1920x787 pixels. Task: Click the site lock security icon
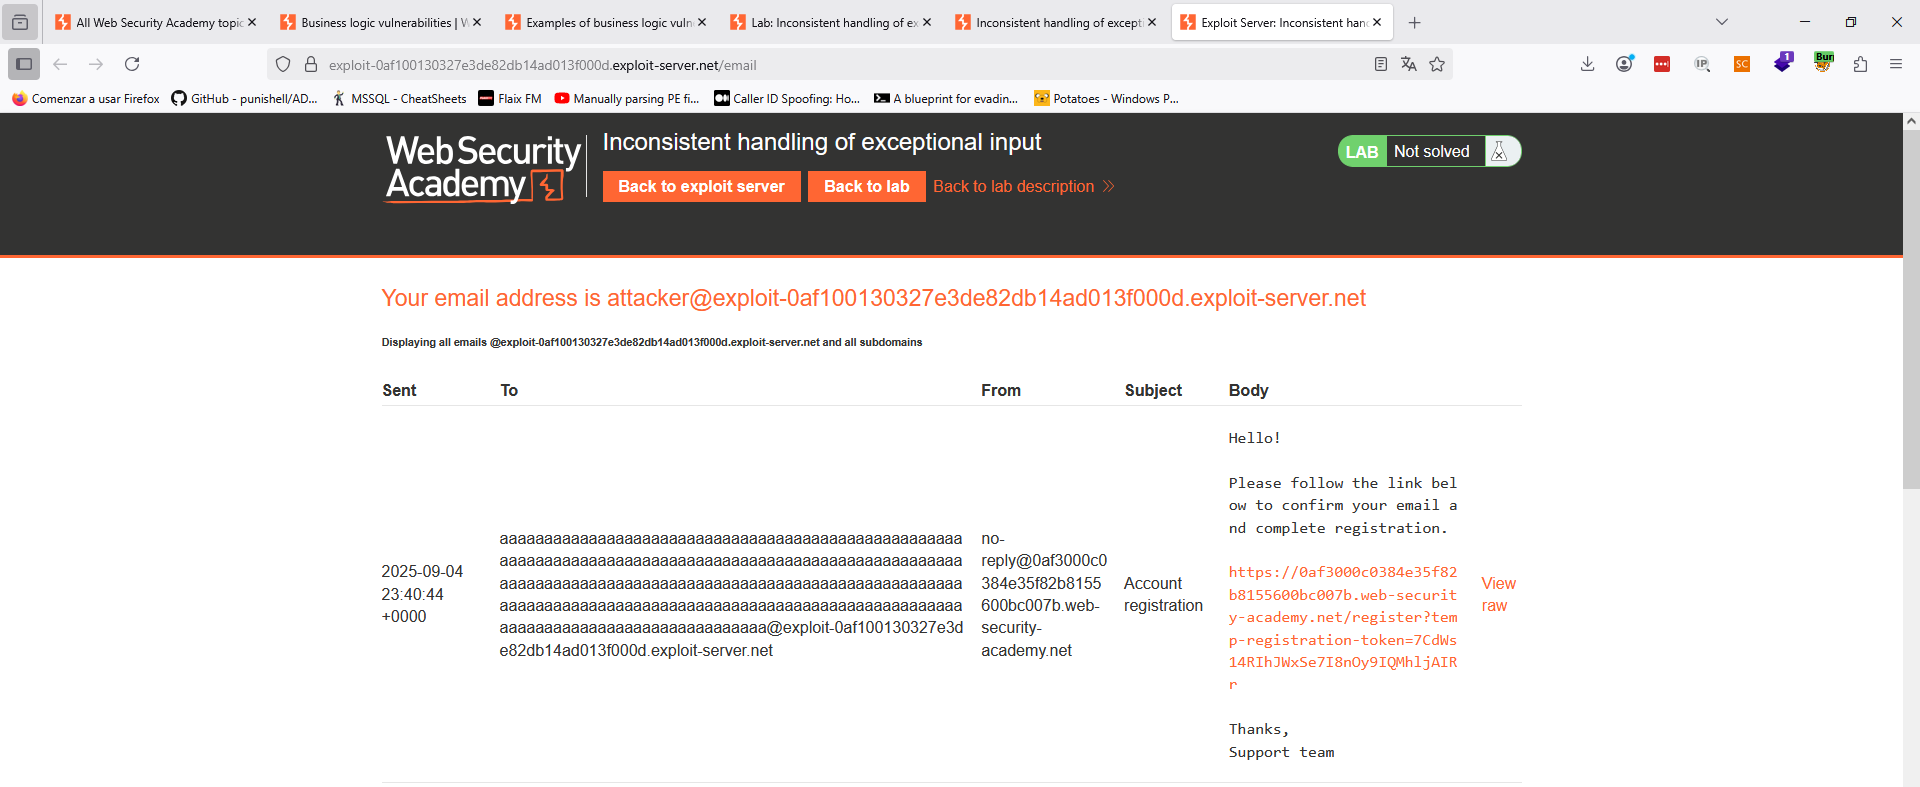pos(311,64)
